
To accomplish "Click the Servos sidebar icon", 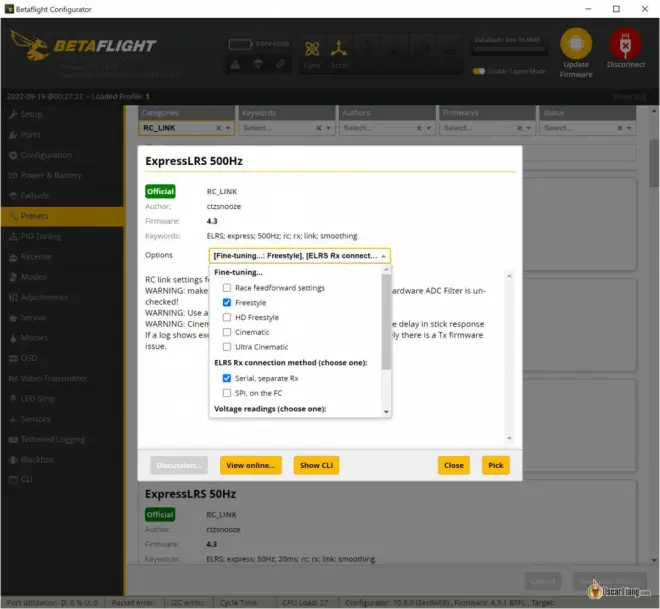I will (13, 317).
